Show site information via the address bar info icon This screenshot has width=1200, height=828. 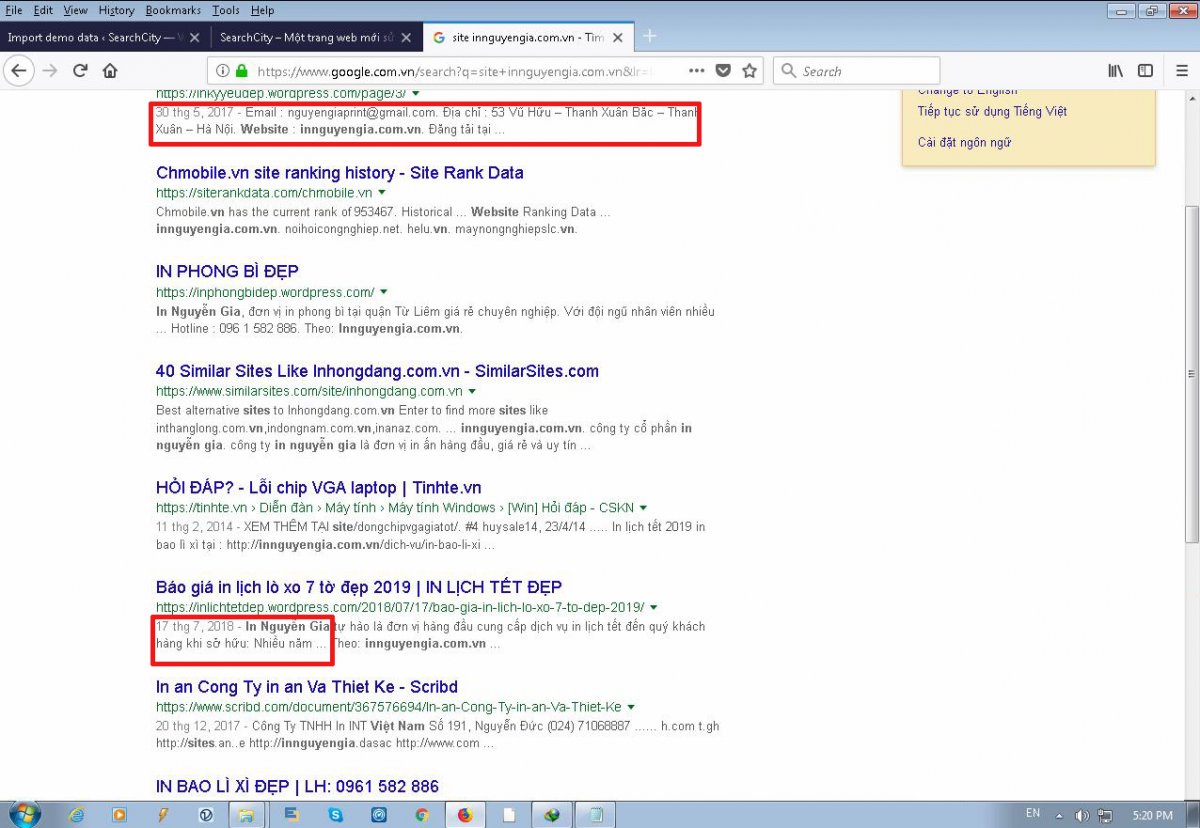pos(223,71)
